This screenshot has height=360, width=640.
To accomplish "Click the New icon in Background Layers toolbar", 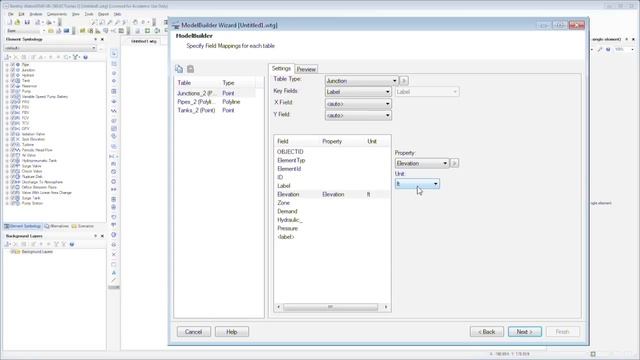I will pos(7,244).
